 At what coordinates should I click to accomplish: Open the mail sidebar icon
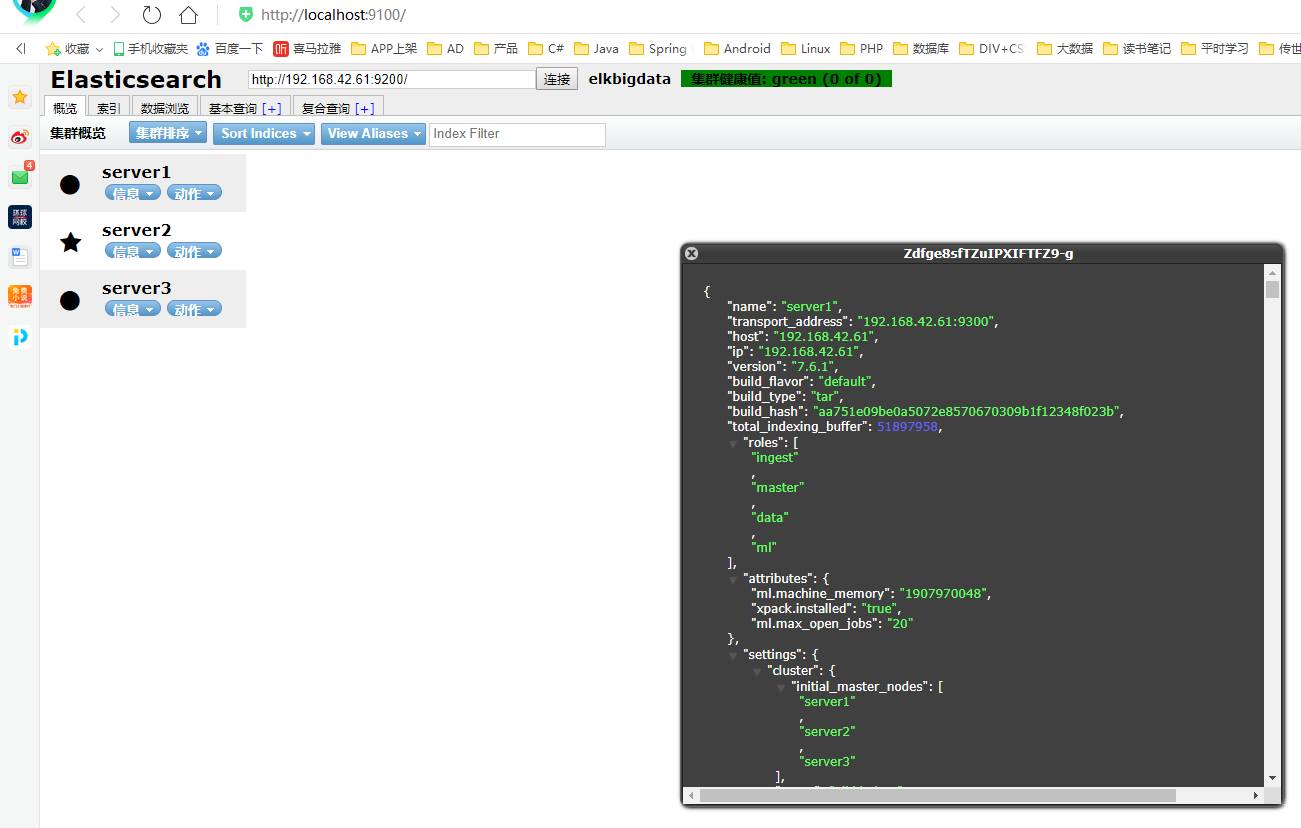[20, 177]
